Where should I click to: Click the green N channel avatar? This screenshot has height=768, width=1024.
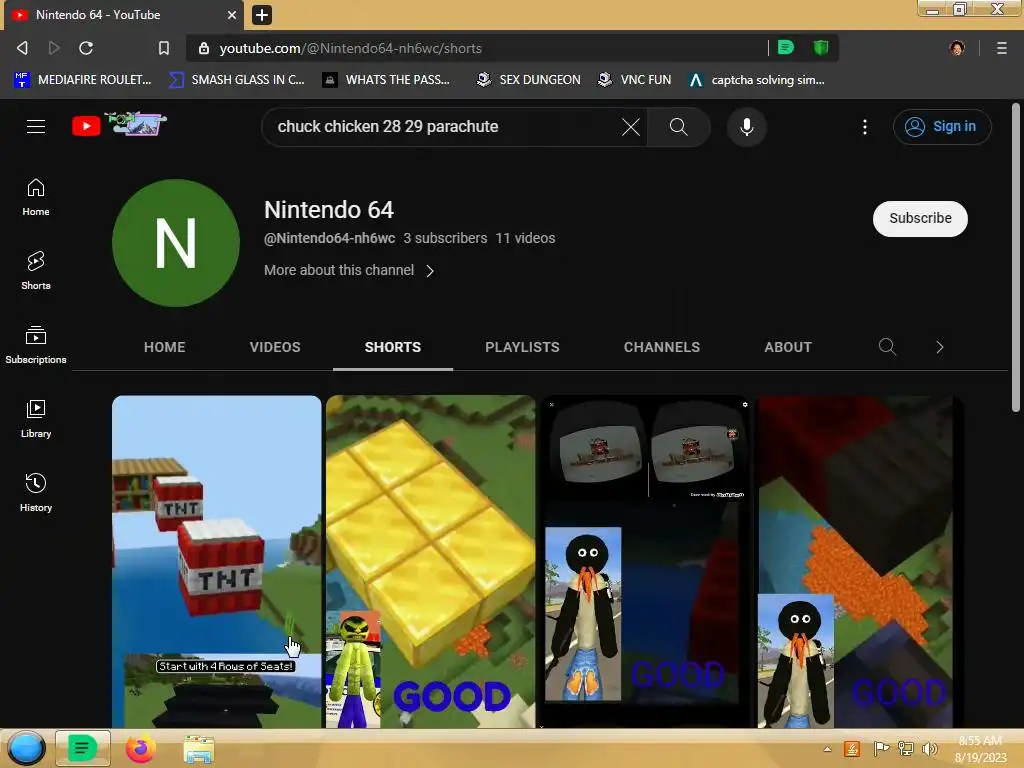click(176, 243)
